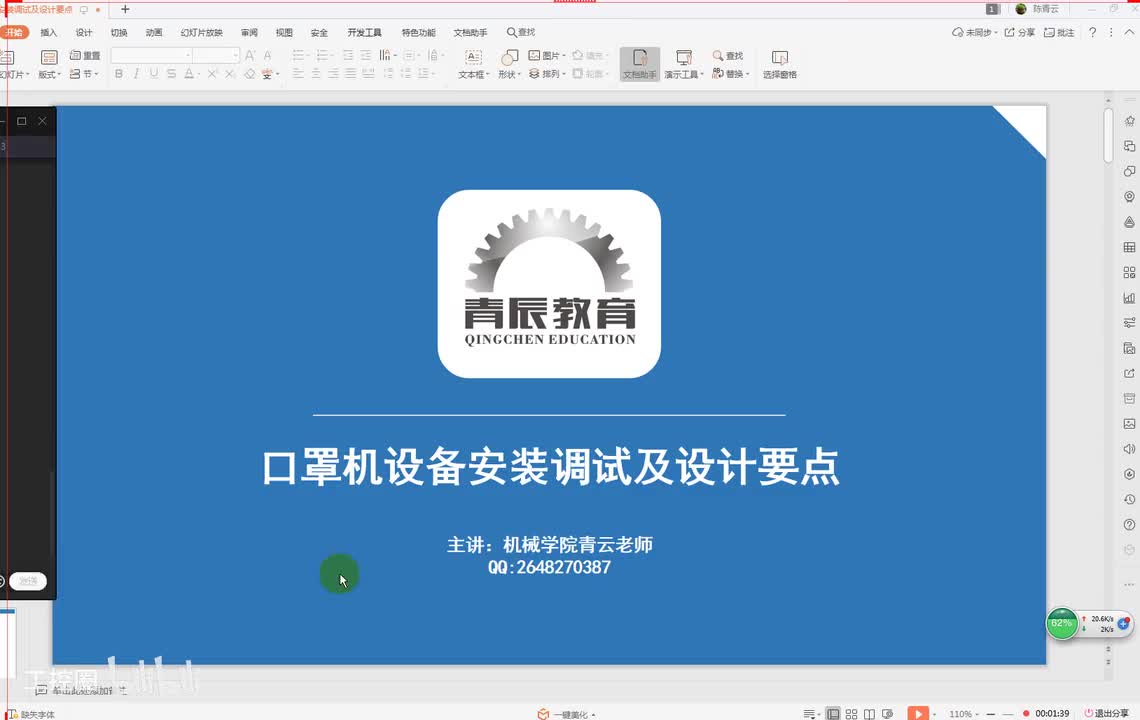
Task: Click the 分享 share button
Action: click(1019, 33)
